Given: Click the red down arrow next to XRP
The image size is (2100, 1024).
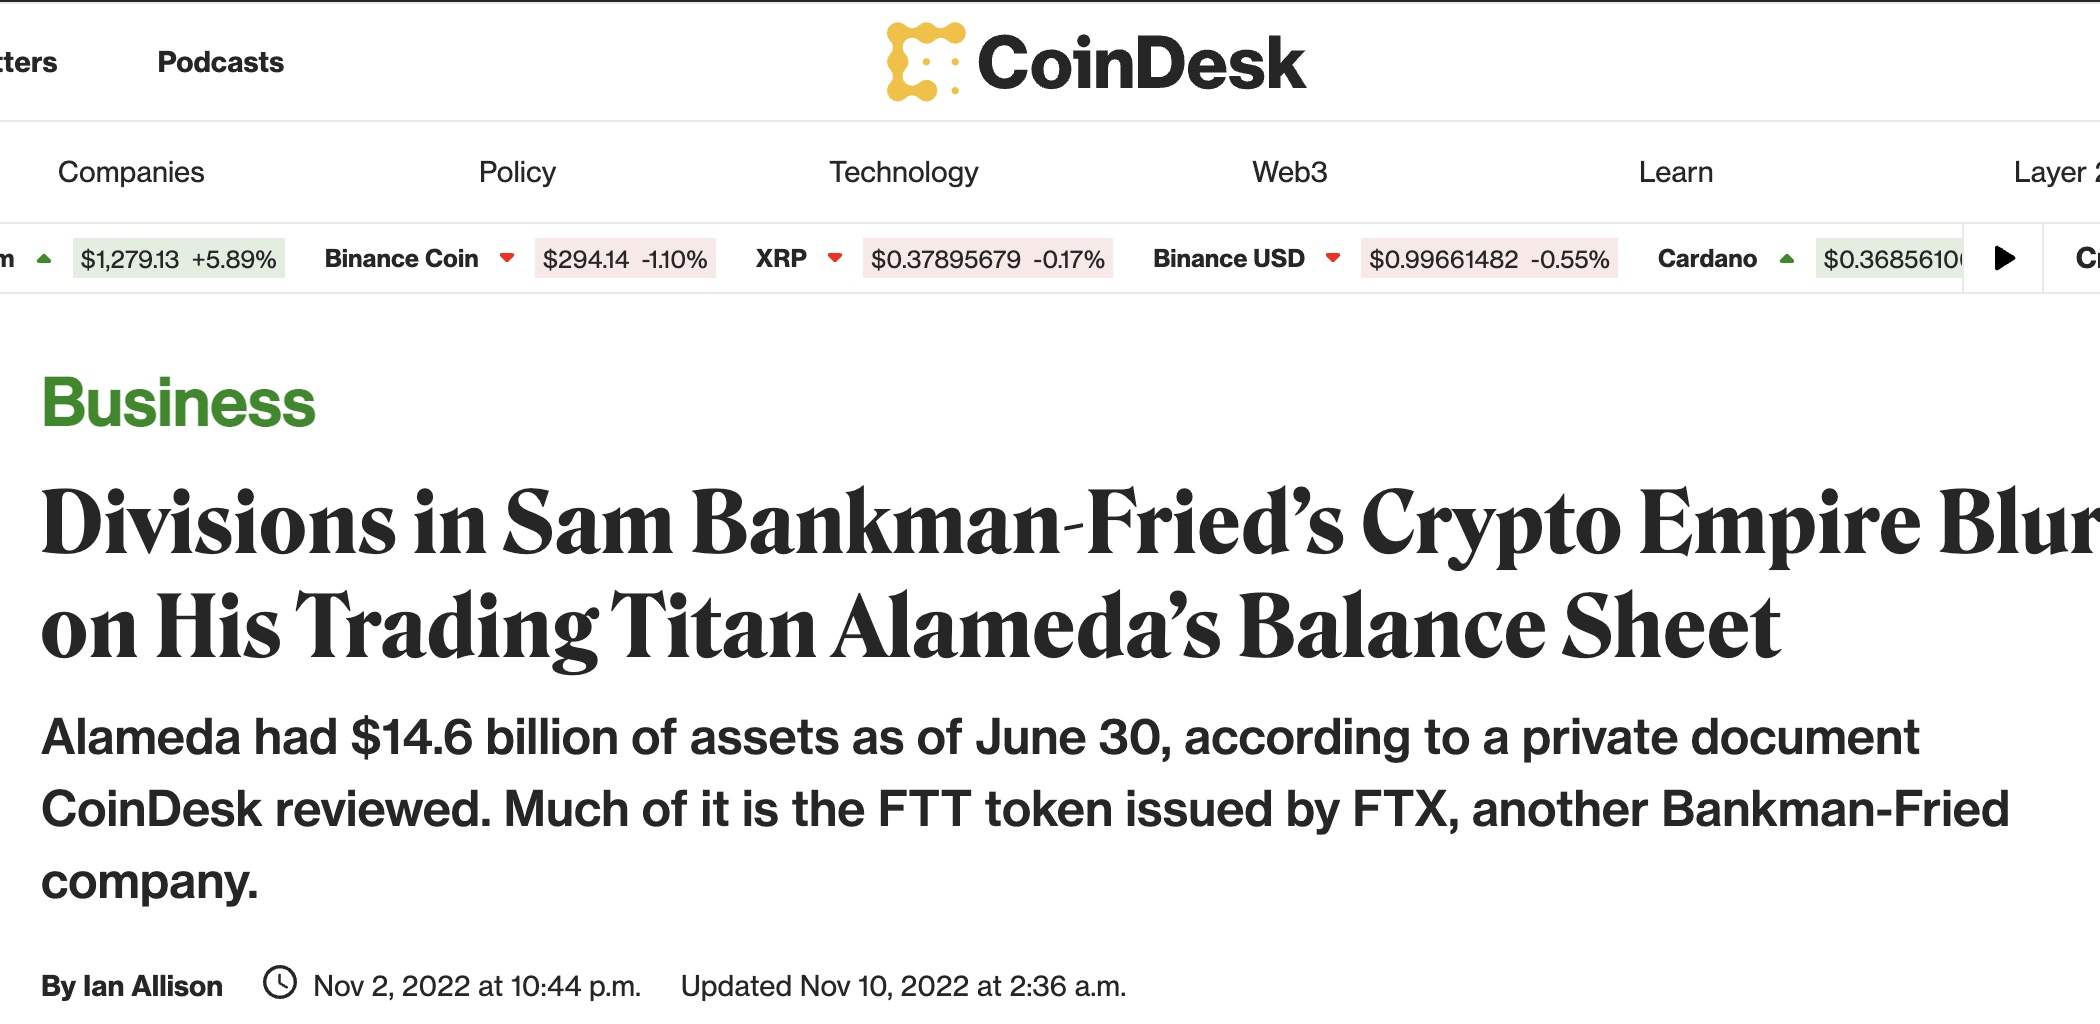Looking at the screenshot, I should [835, 258].
